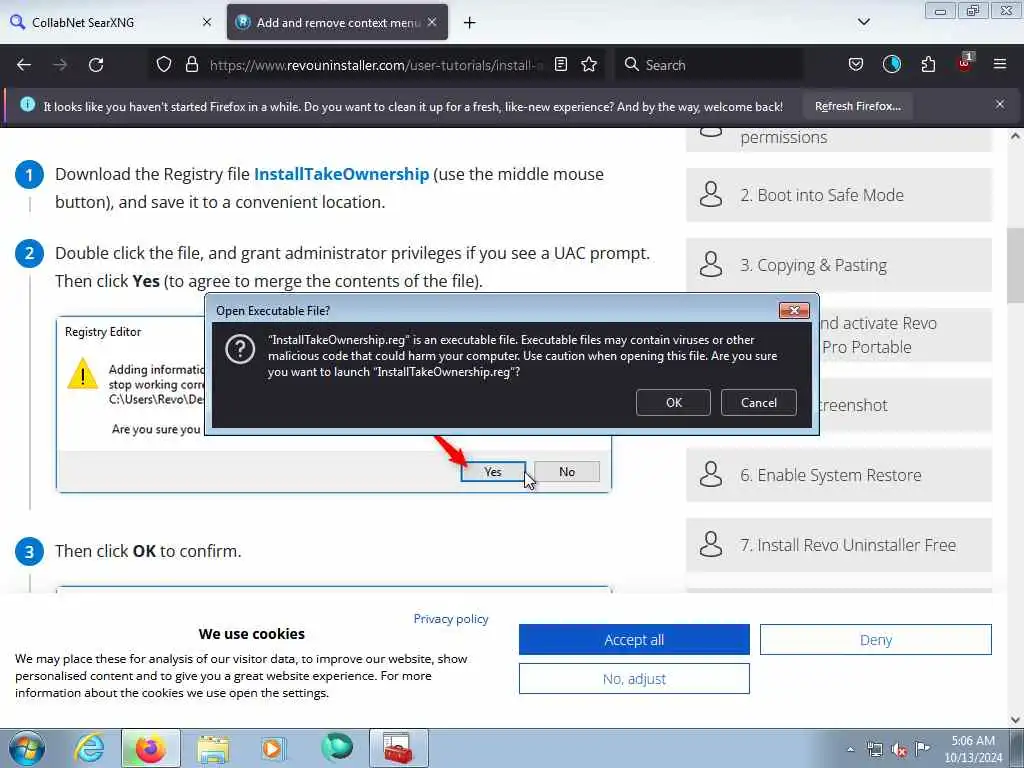This screenshot has height=768, width=1024.
Task: Open the Pocket save icon
Action: 856,65
